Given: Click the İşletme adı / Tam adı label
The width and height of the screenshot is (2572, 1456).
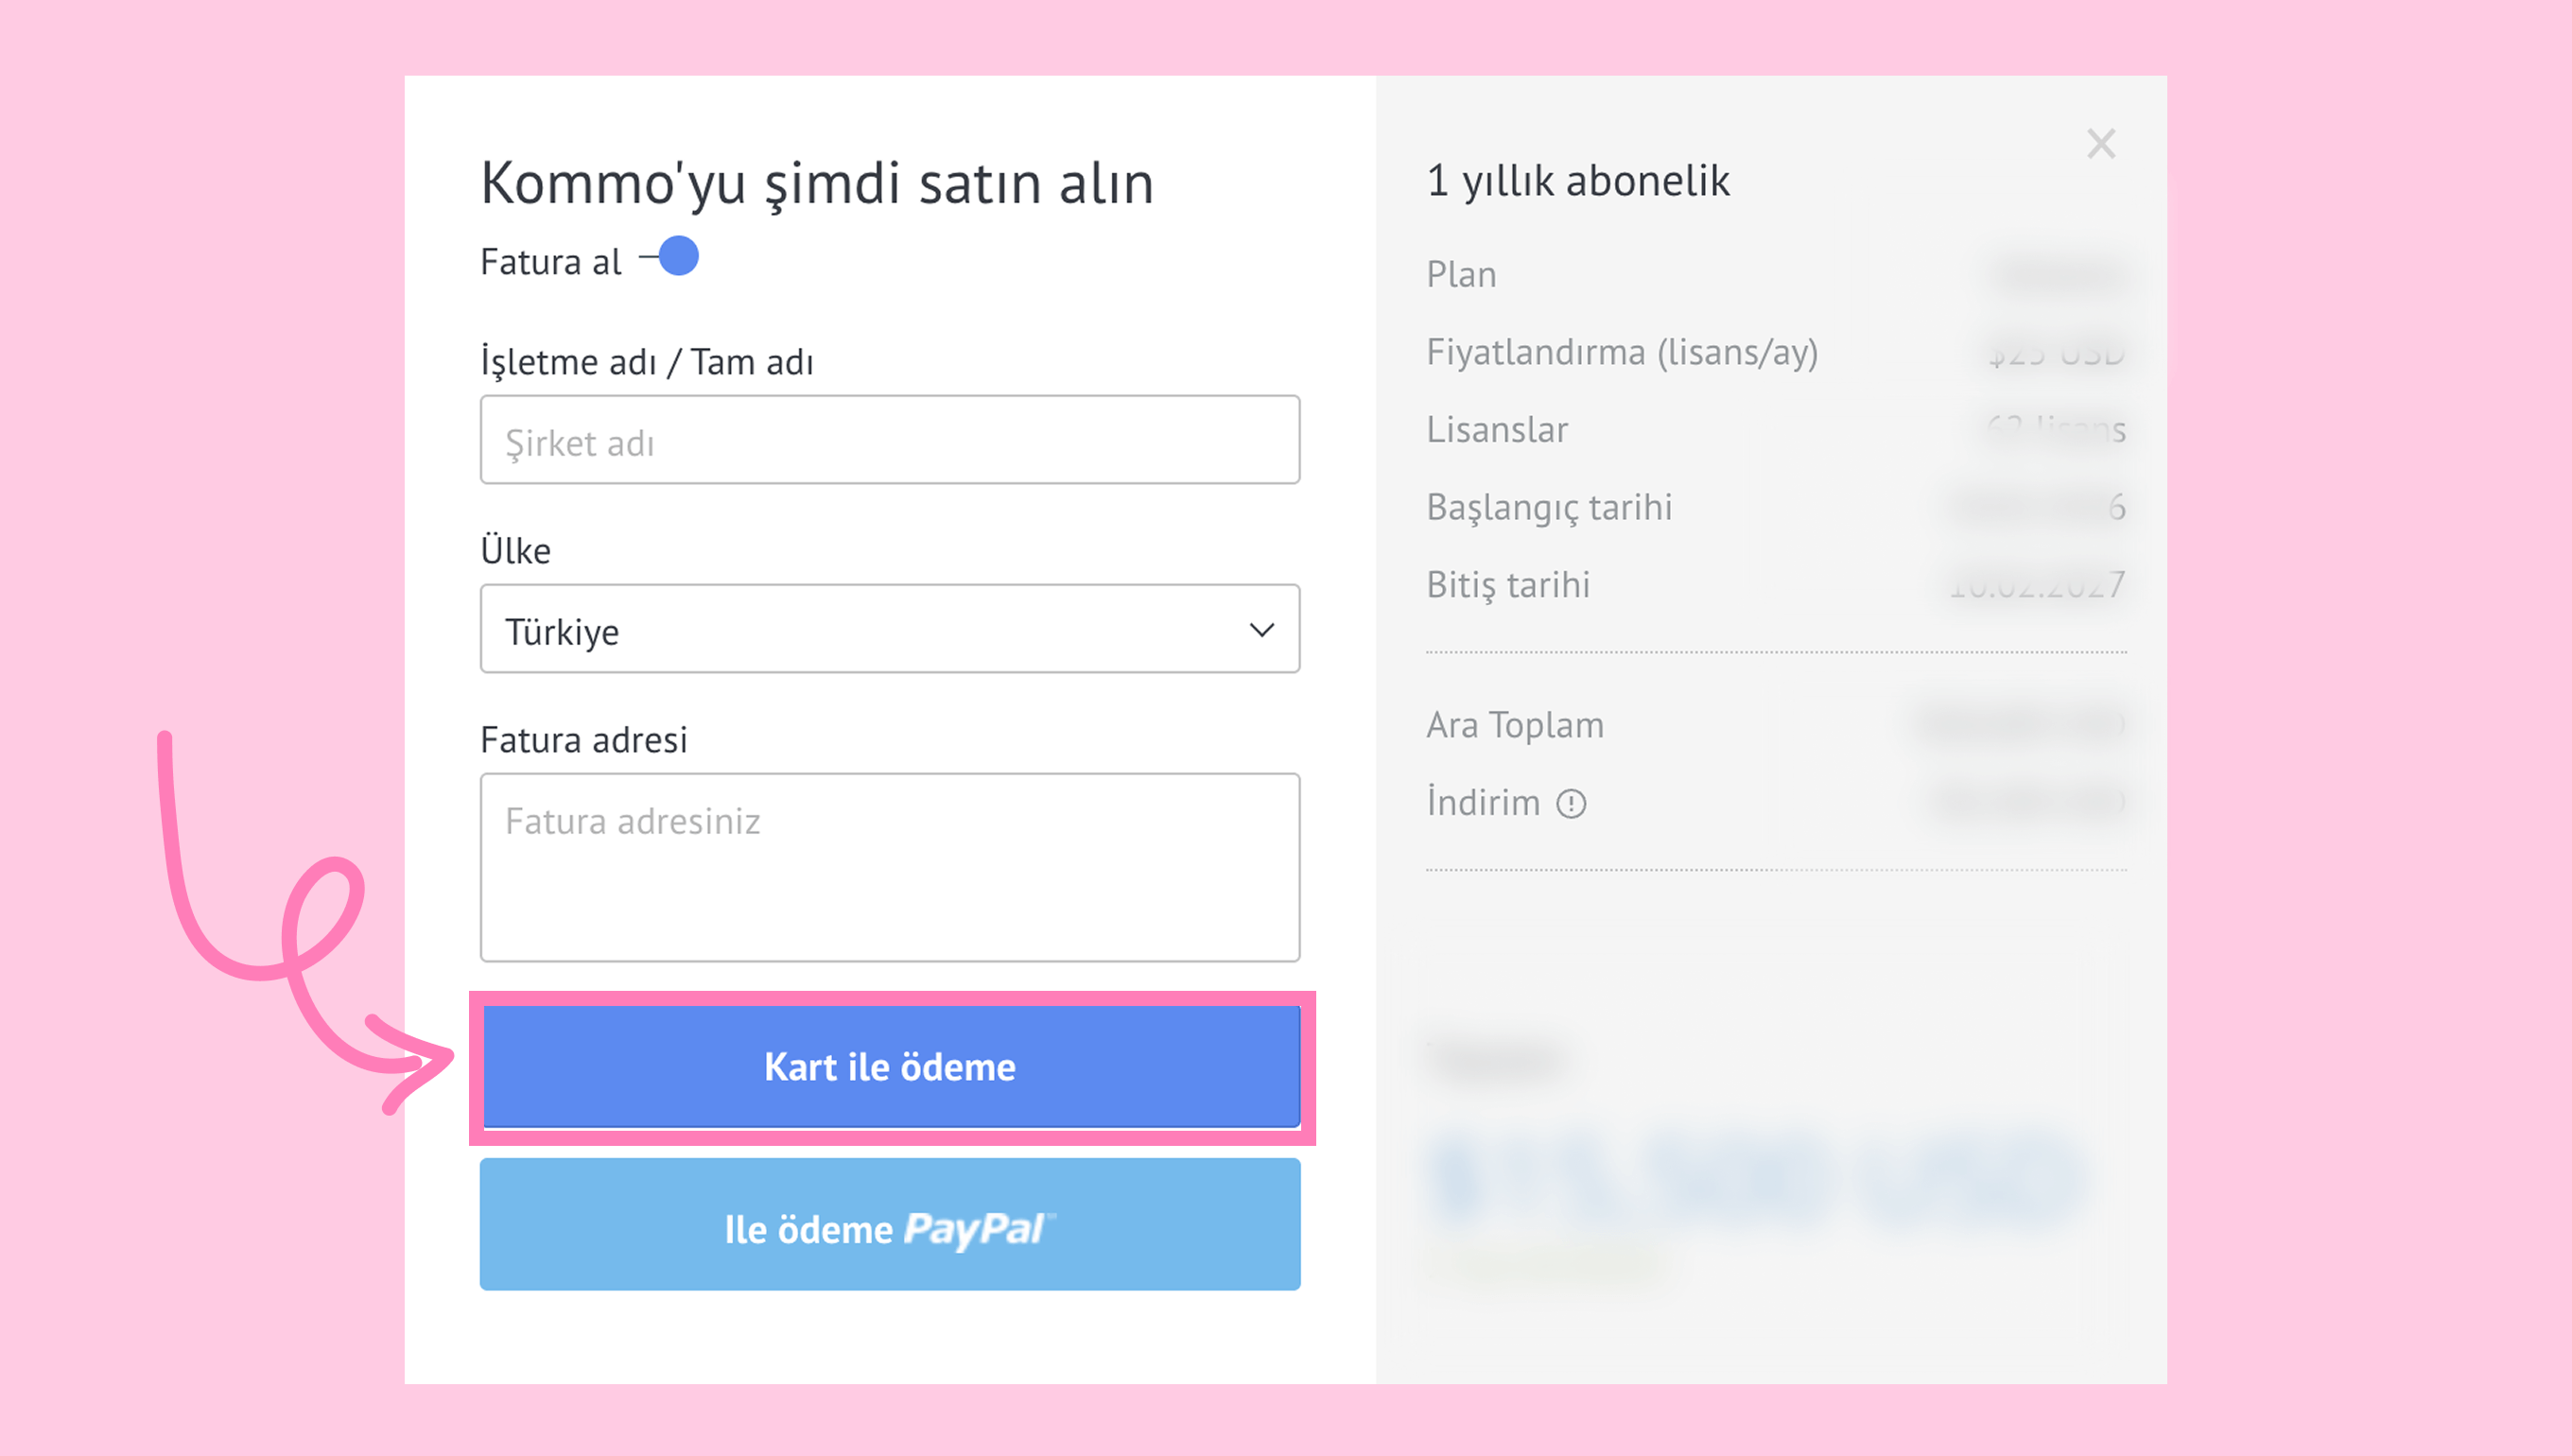Looking at the screenshot, I should click(x=646, y=362).
